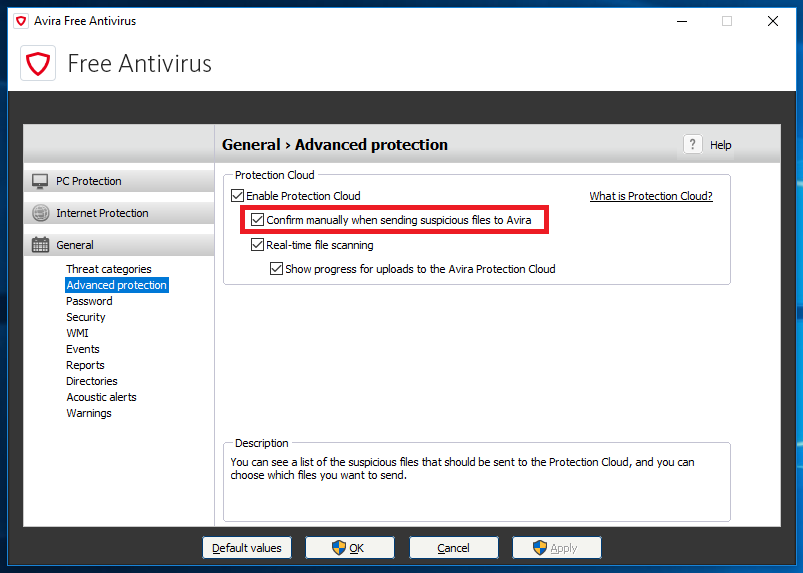
Task: Open the Internet Protection section
Action: (x=119, y=213)
